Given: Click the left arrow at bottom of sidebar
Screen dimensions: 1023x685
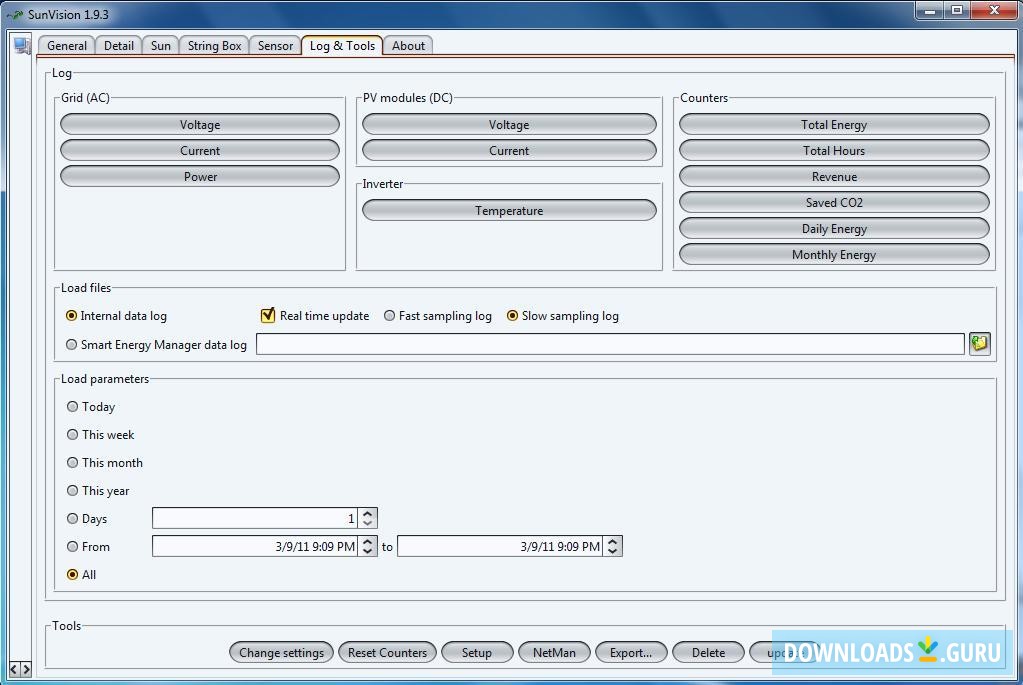Looking at the screenshot, I should 14,669.
